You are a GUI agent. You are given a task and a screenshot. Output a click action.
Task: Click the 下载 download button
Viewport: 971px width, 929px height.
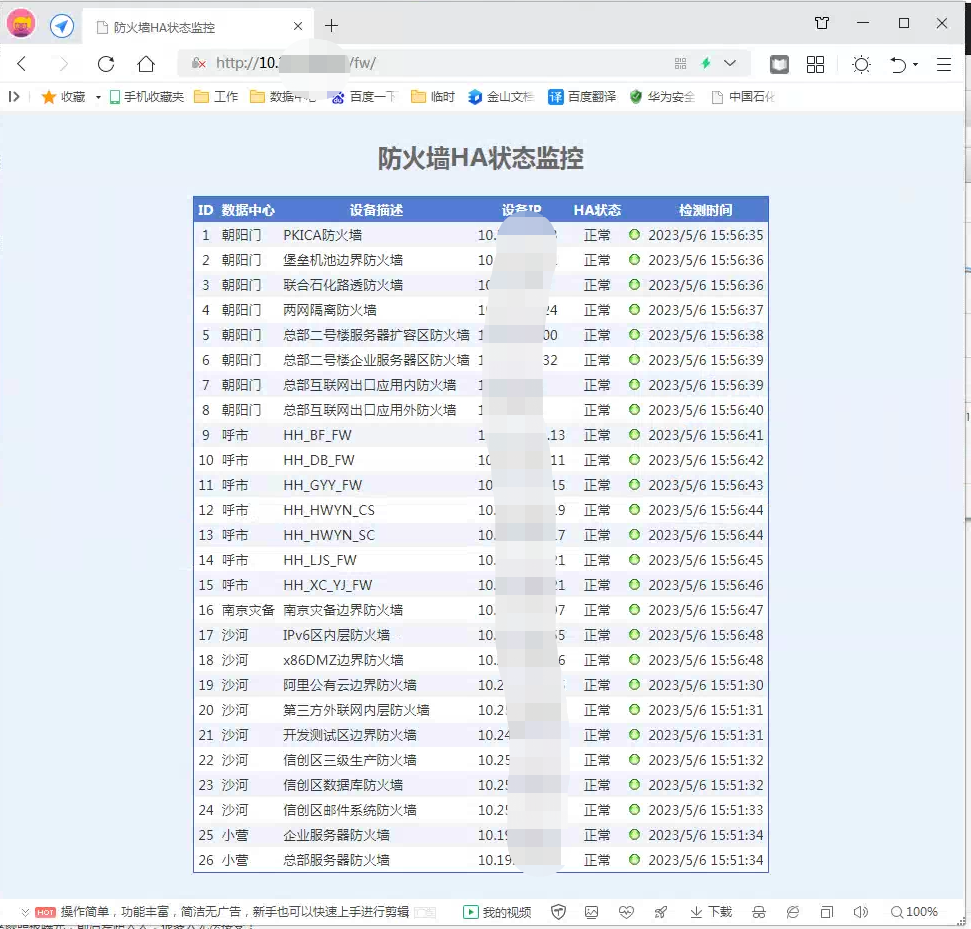click(x=711, y=912)
